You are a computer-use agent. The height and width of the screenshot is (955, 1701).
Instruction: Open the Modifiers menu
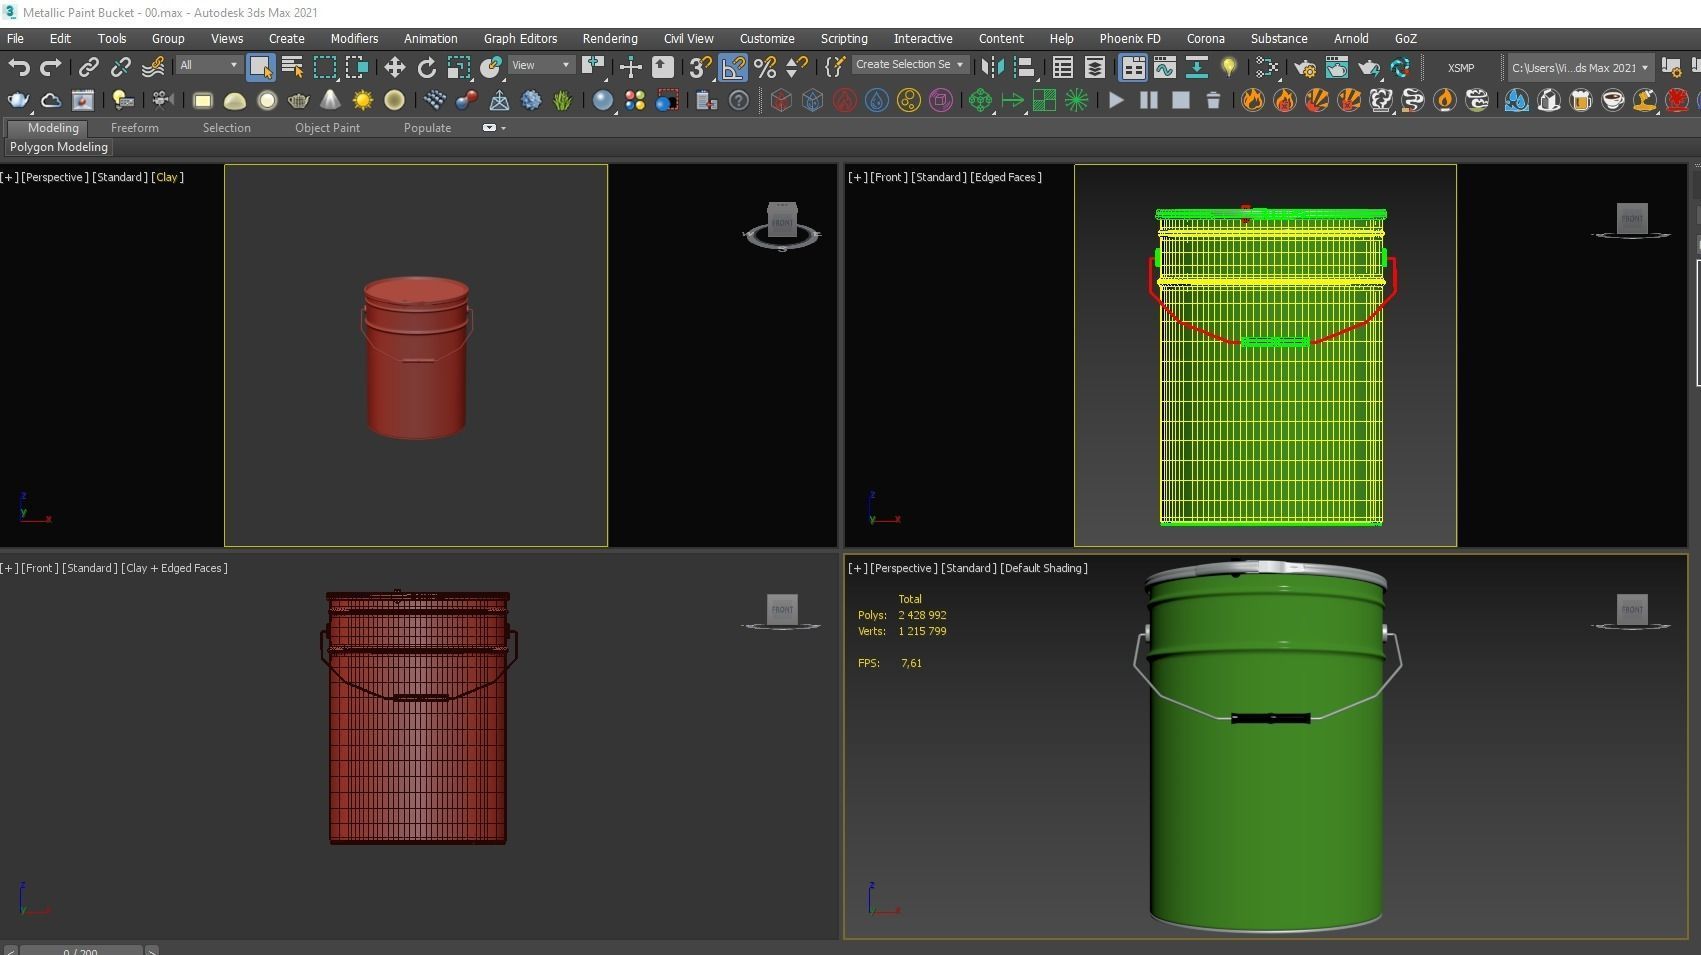coord(354,38)
